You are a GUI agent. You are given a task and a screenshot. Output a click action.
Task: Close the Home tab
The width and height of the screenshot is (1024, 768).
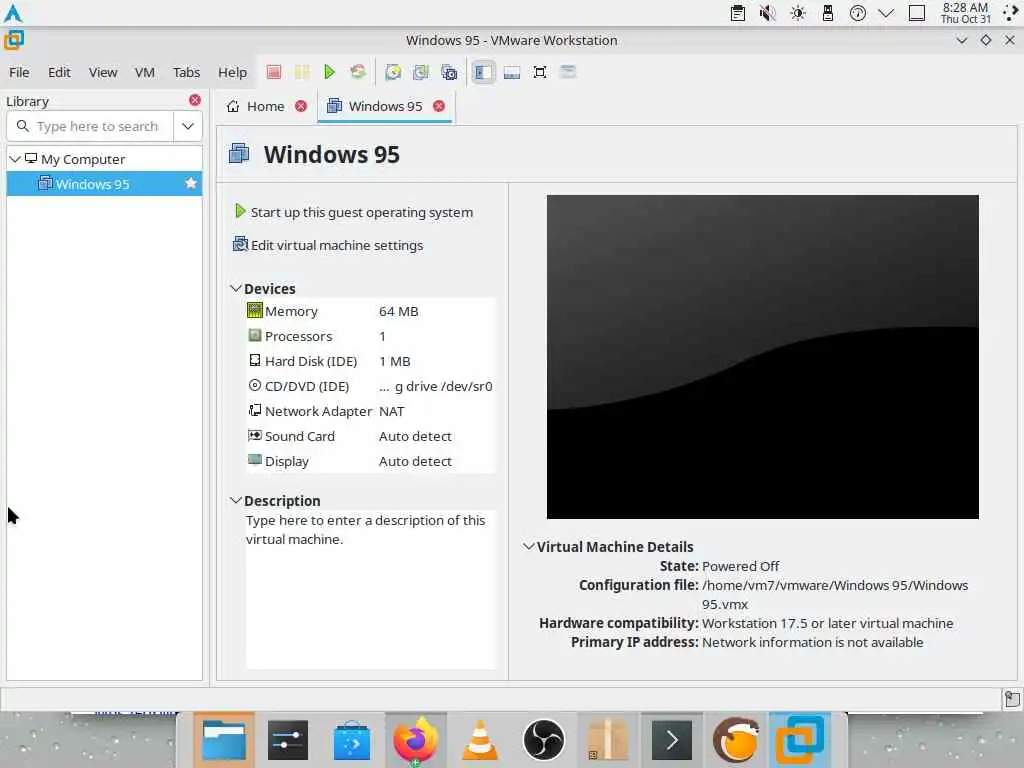[300, 106]
